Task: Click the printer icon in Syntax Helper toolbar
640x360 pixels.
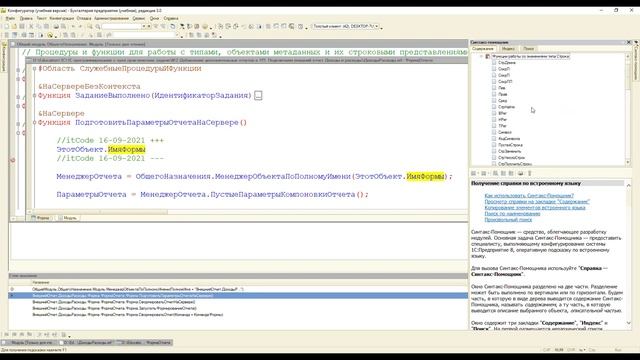Action: pos(520,173)
